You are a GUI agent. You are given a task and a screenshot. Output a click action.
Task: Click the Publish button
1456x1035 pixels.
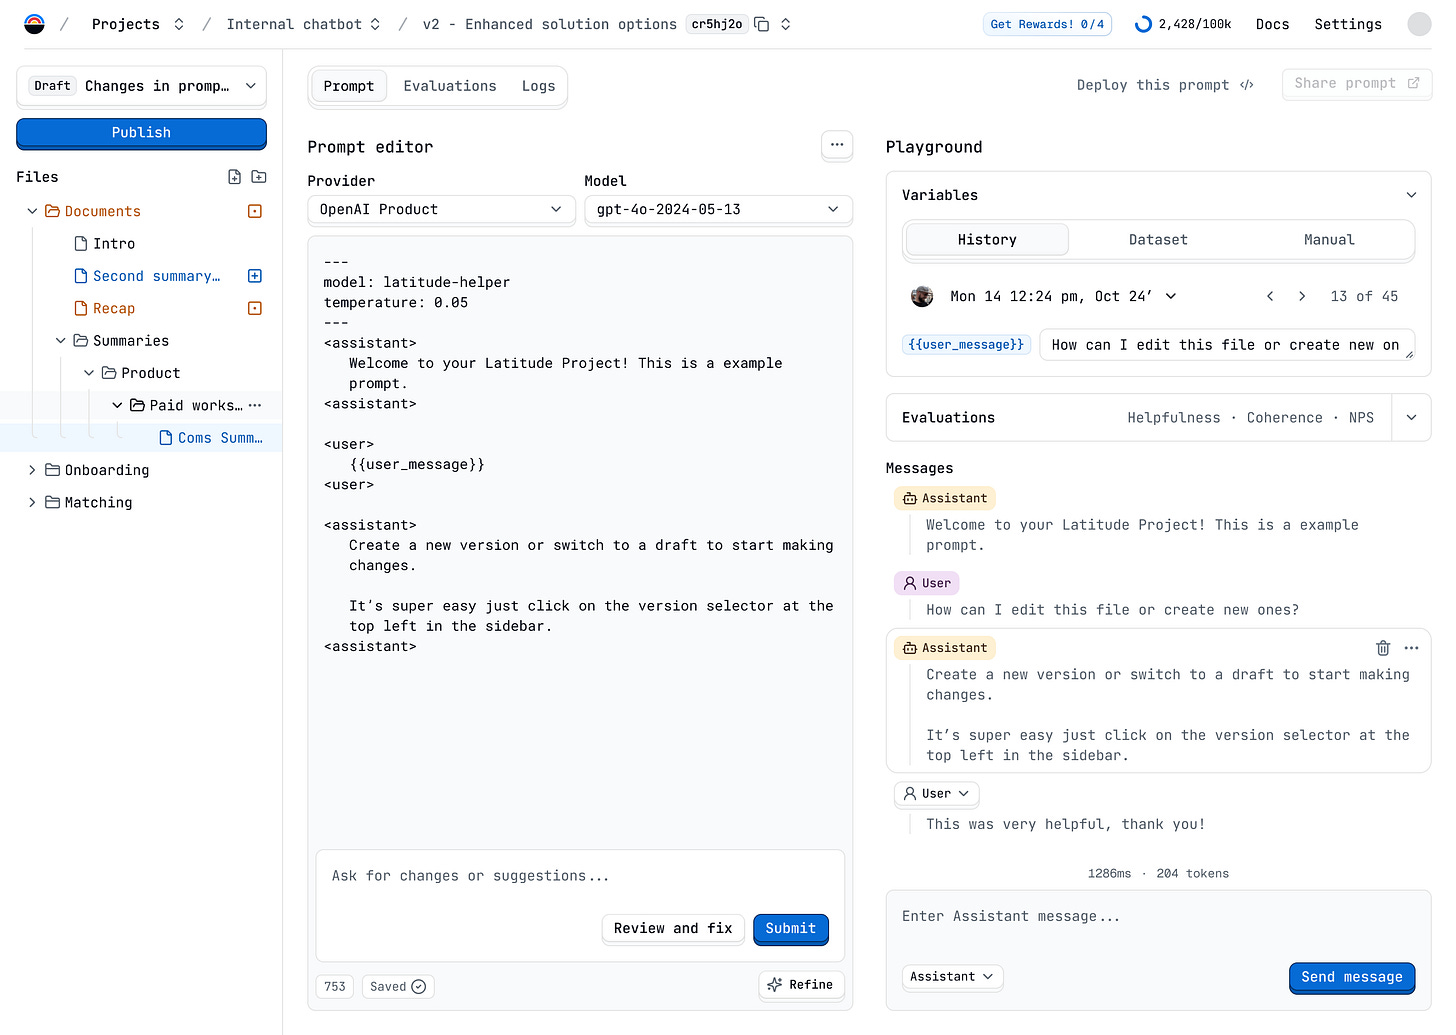[141, 133]
